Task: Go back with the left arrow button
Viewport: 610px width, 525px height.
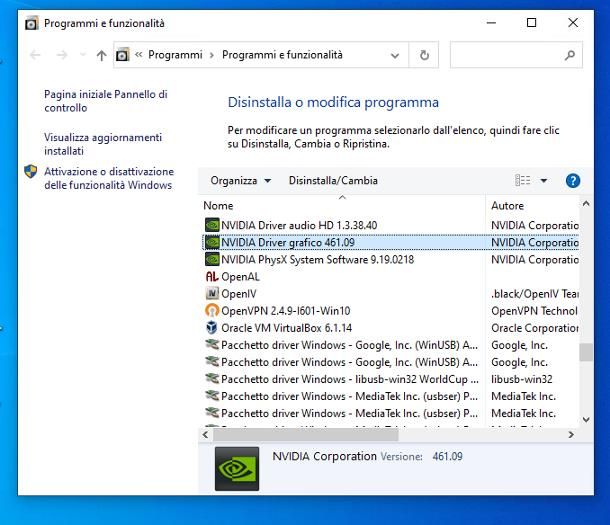Action: coord(35,55)
